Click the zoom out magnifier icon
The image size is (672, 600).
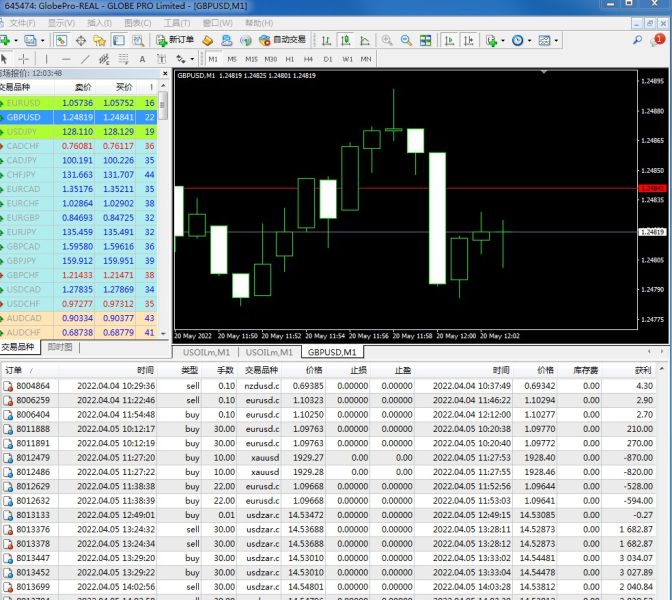[406, 40]
